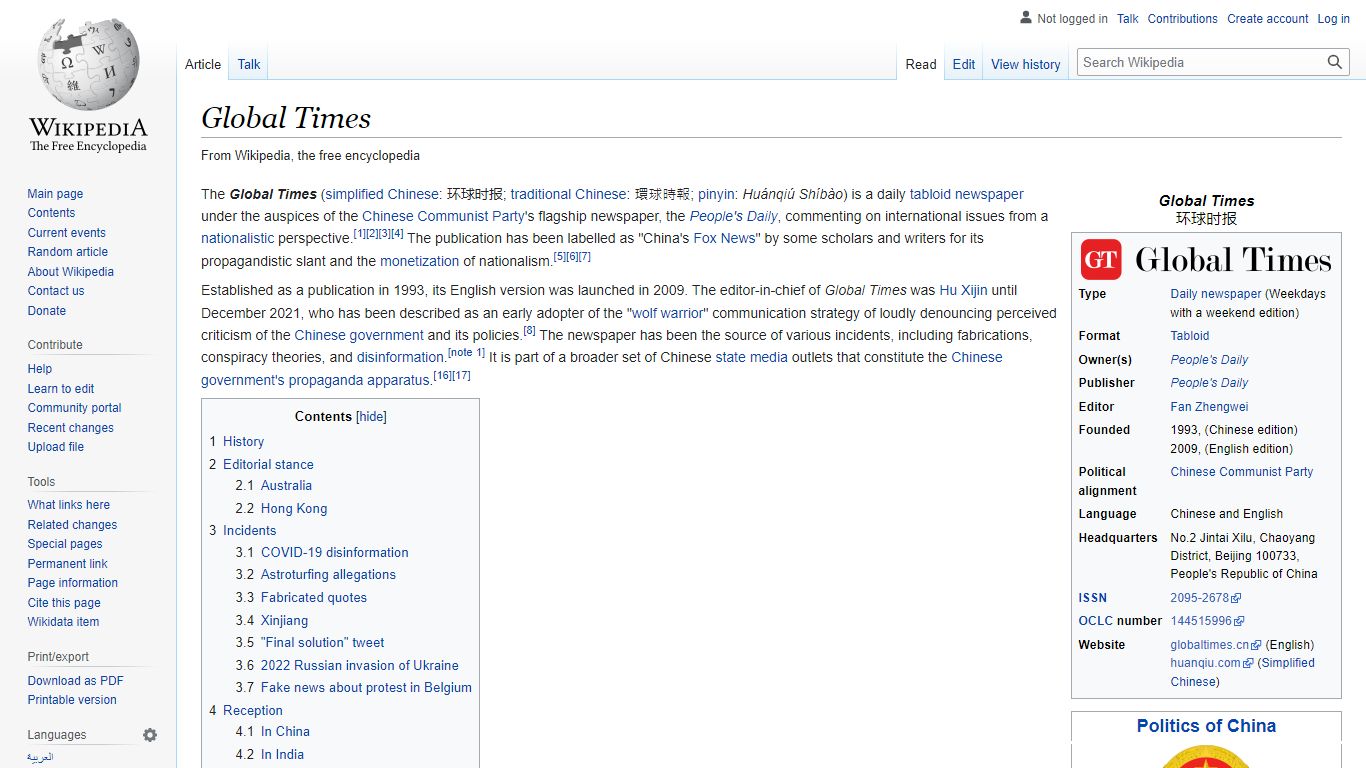Open Wikidata item link
The height and width of the screenshot is (768, 1366).
click(63, 622)
